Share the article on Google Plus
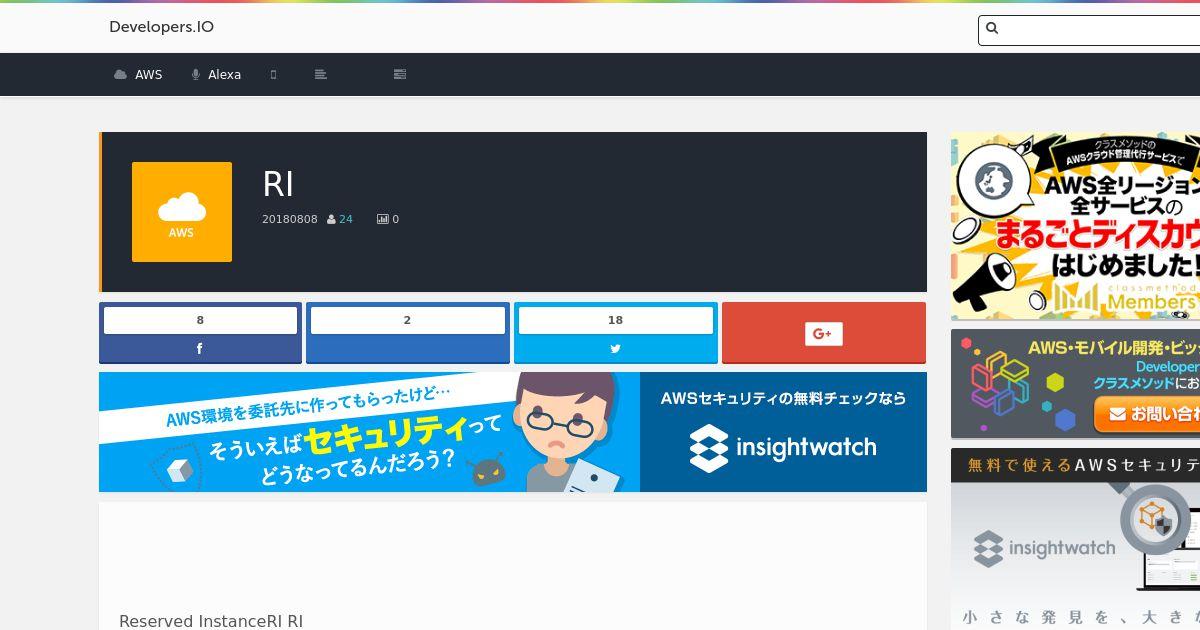 (x=824, y=333)
